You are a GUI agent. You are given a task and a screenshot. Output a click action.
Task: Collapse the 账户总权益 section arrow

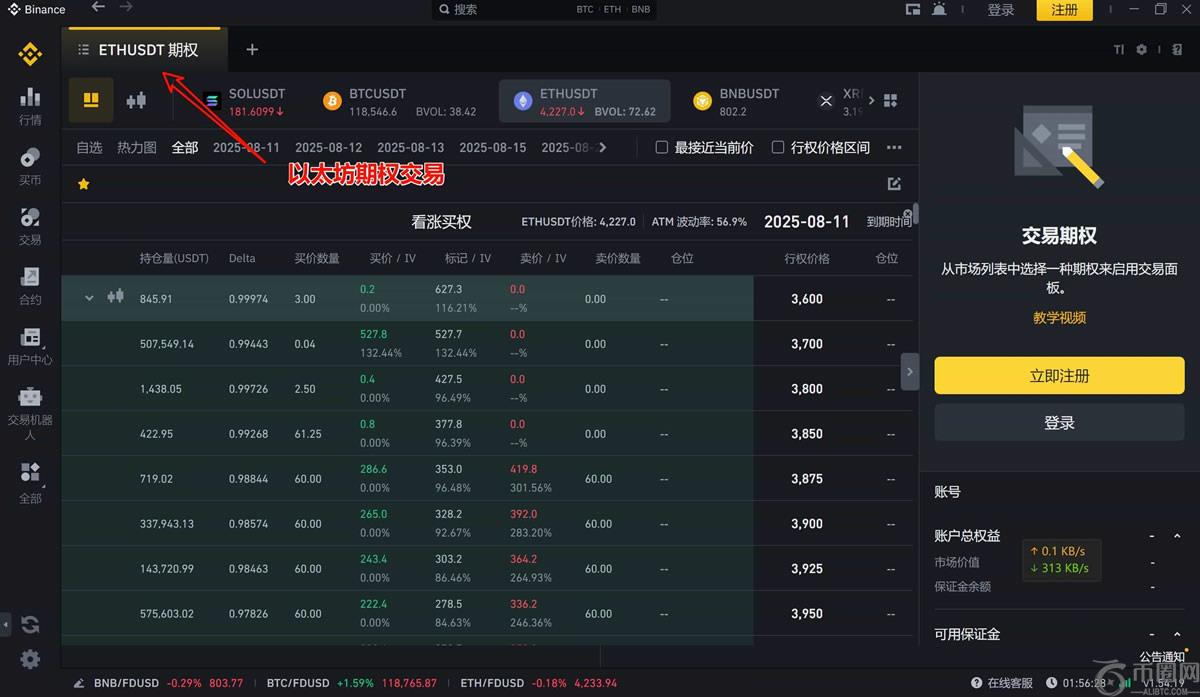(x=1179, y=536)
